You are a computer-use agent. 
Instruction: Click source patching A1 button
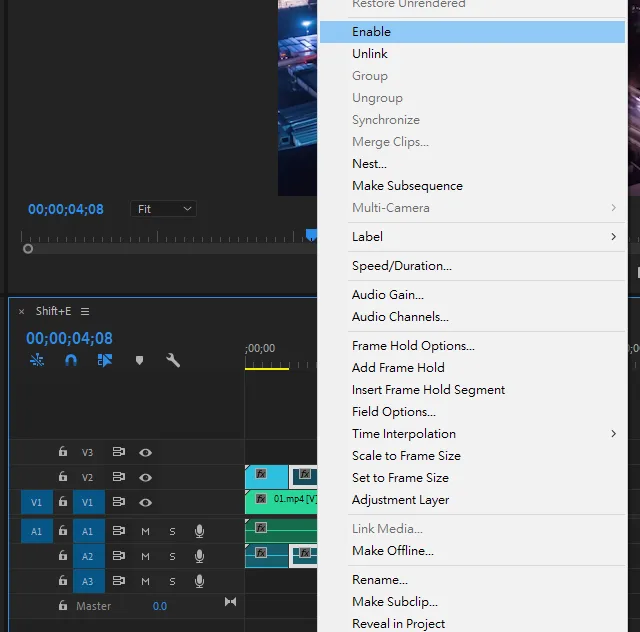pos(37,531)
